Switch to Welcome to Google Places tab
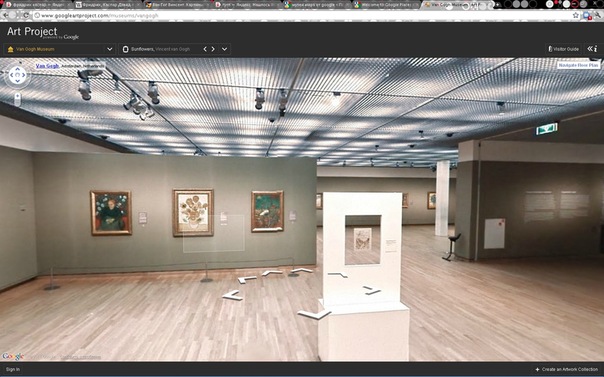 [x=386, y=5]
